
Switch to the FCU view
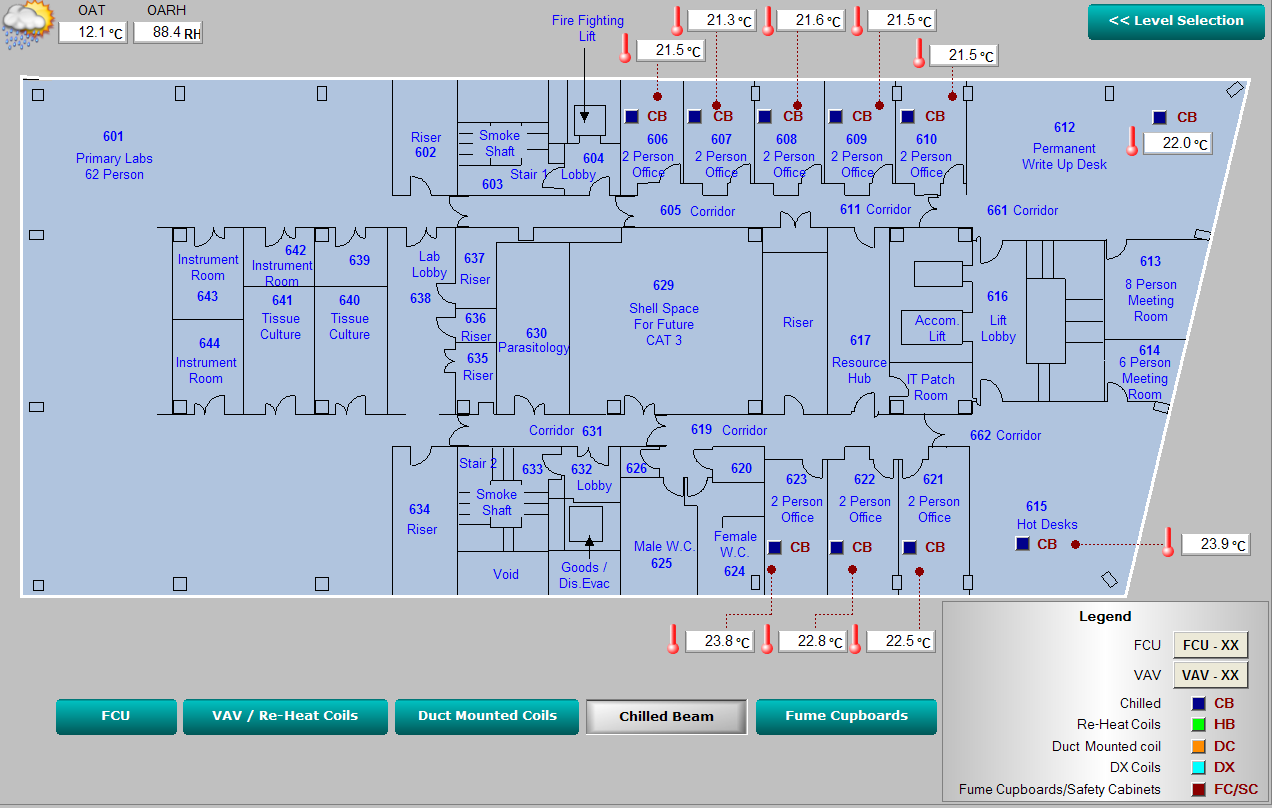[115, 716]
